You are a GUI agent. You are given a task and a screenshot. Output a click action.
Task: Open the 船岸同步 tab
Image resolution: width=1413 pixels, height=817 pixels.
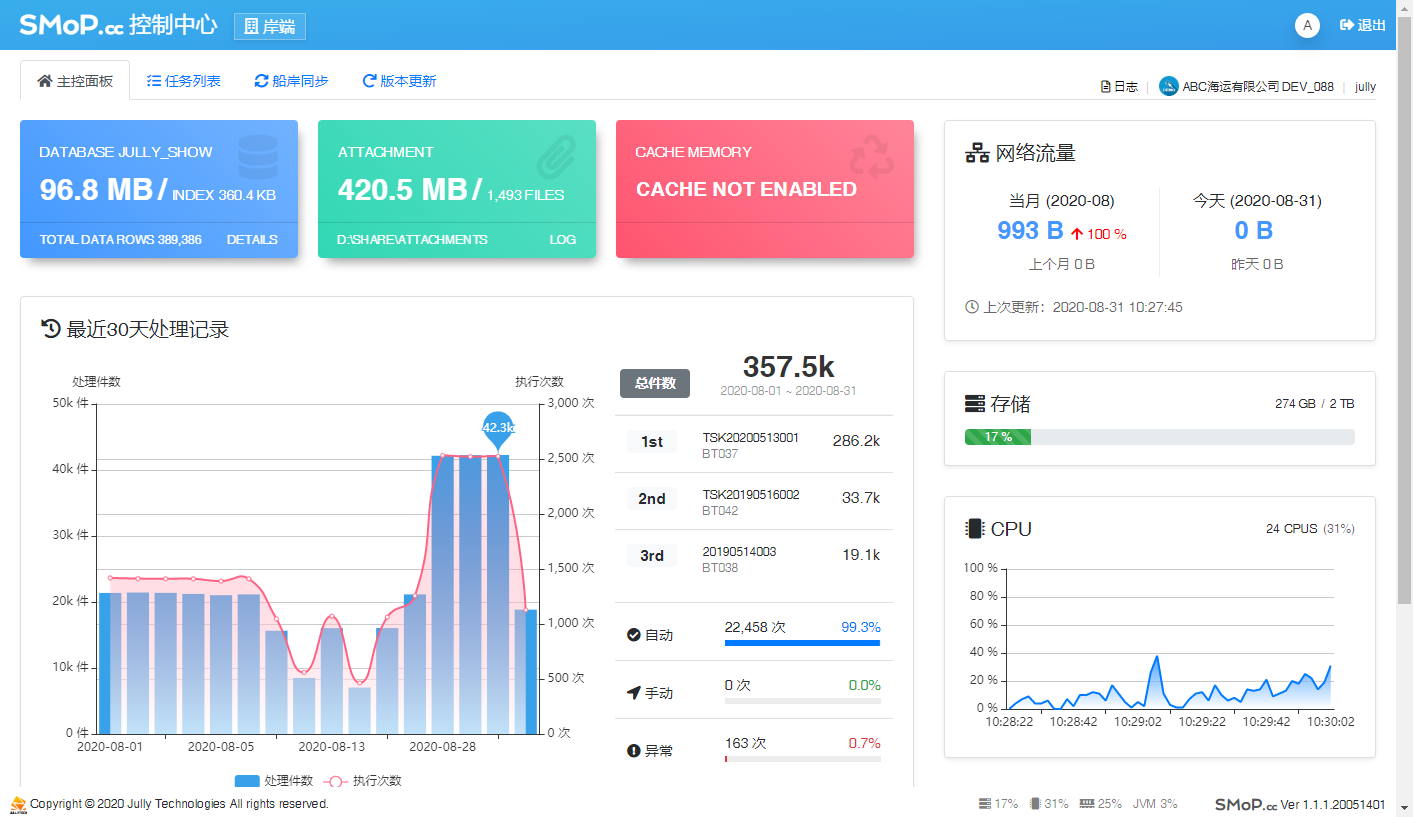(x=291, y=81)
